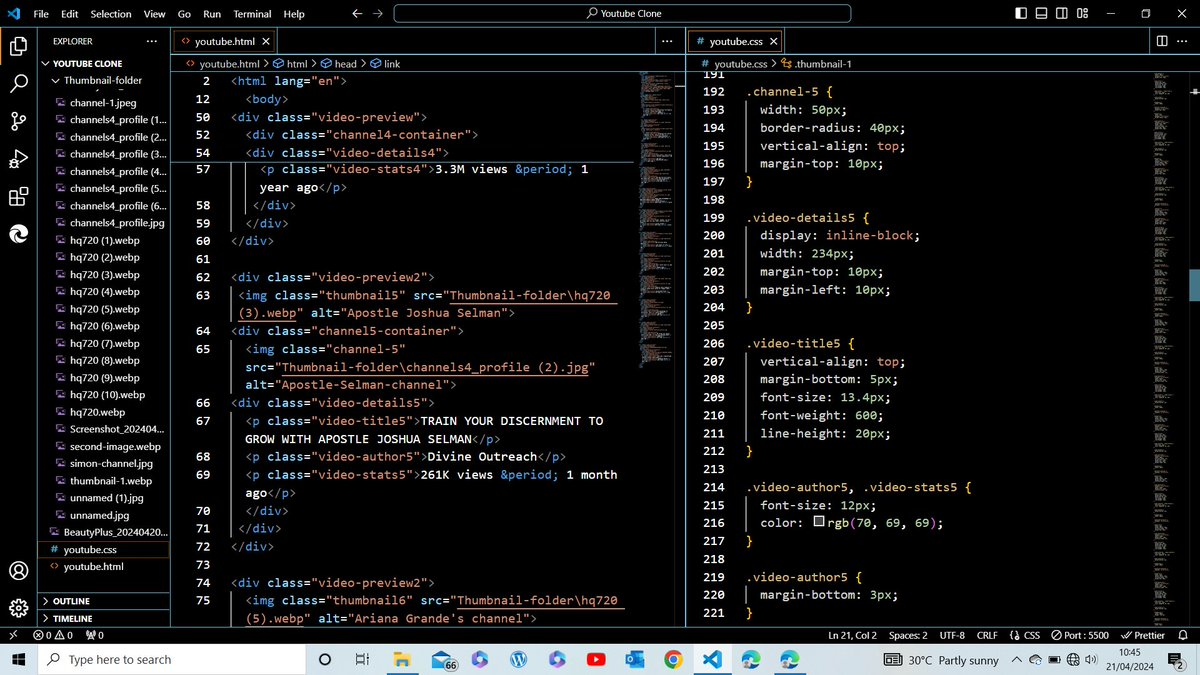1200x675 pixels.
Task: Open the Manage gear icon
Action: pos(18,608)
